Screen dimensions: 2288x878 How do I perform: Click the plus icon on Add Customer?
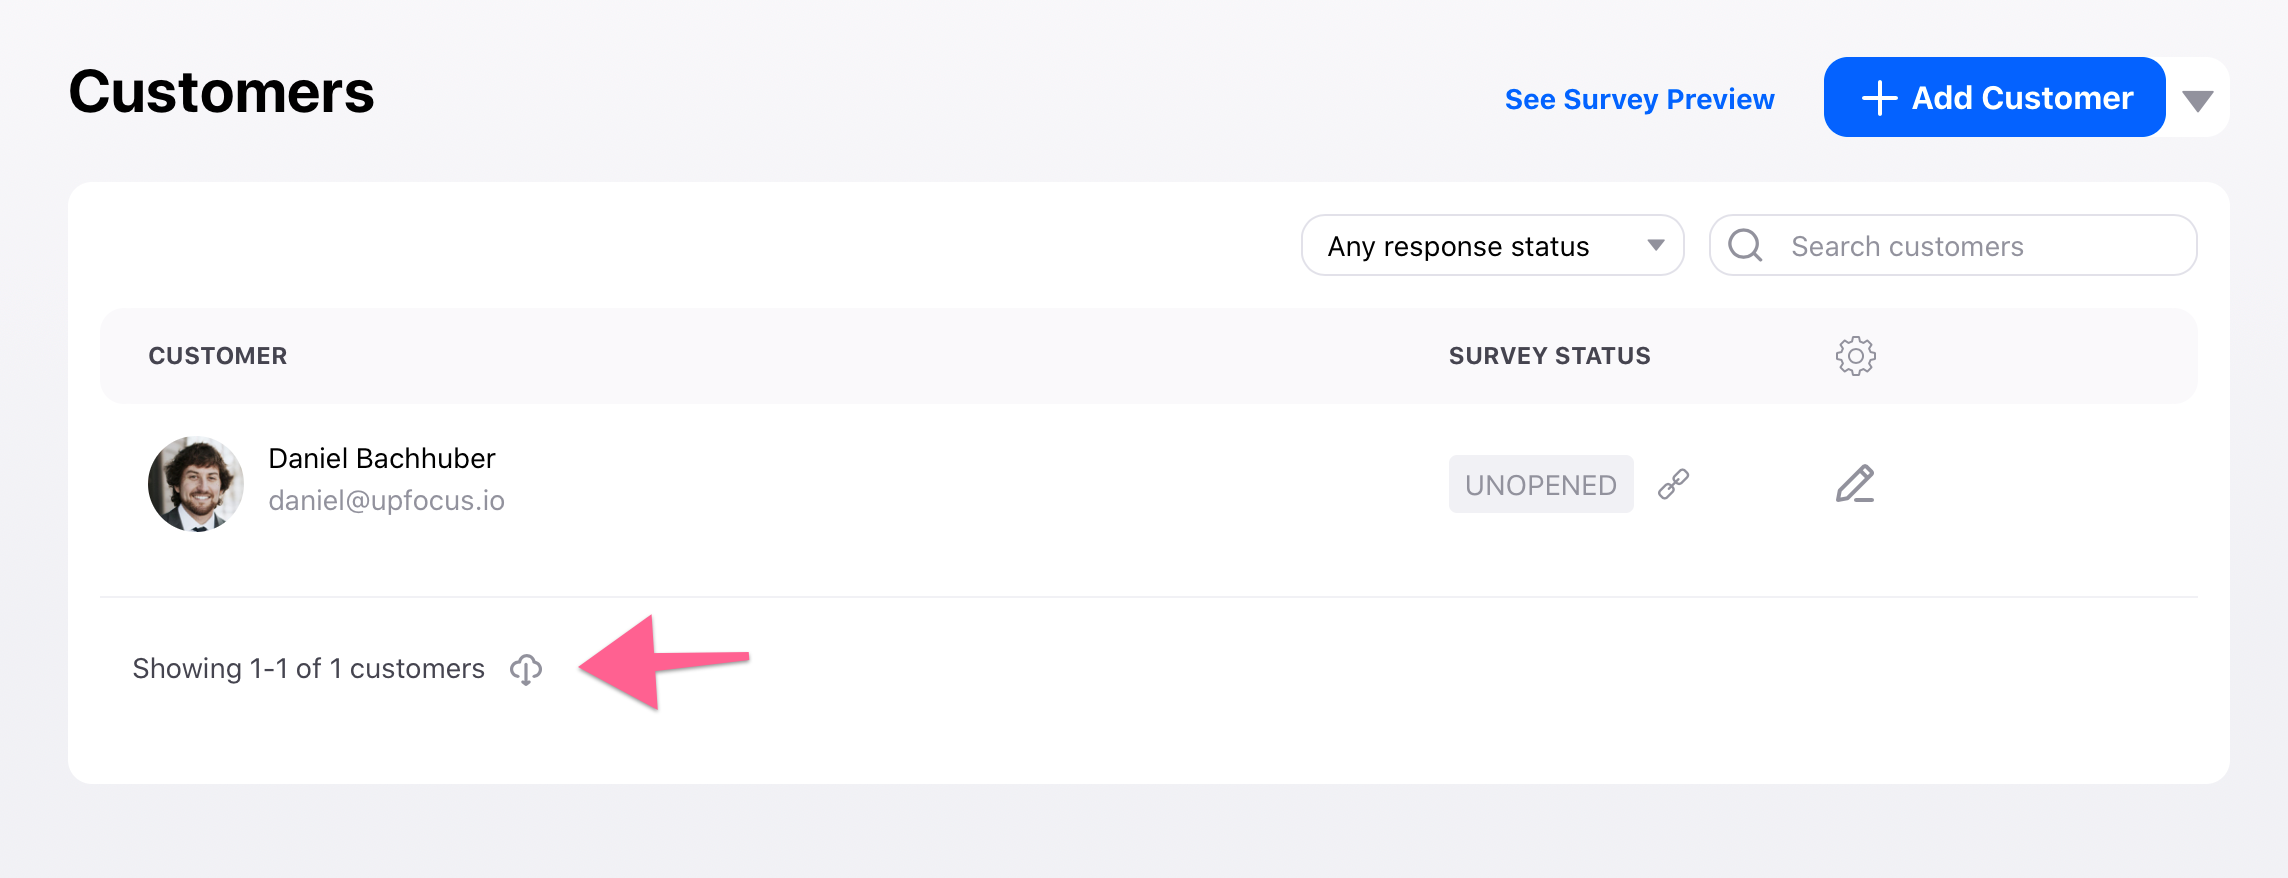pos(1879,98)
